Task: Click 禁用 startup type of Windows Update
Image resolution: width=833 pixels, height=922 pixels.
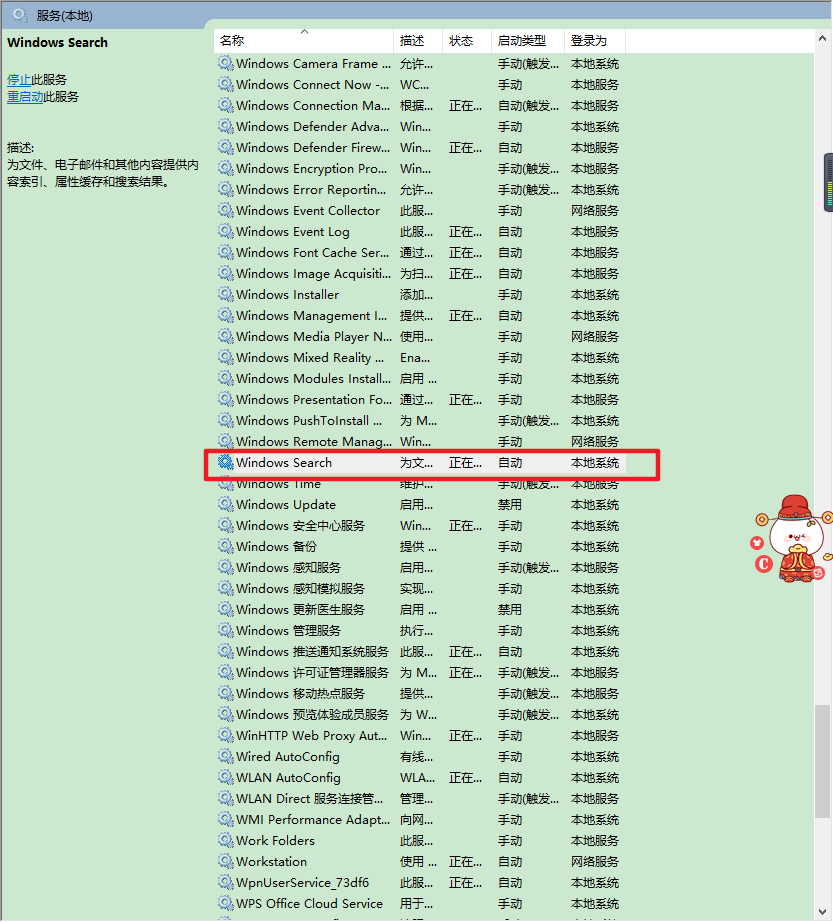Action: point(510,505)
